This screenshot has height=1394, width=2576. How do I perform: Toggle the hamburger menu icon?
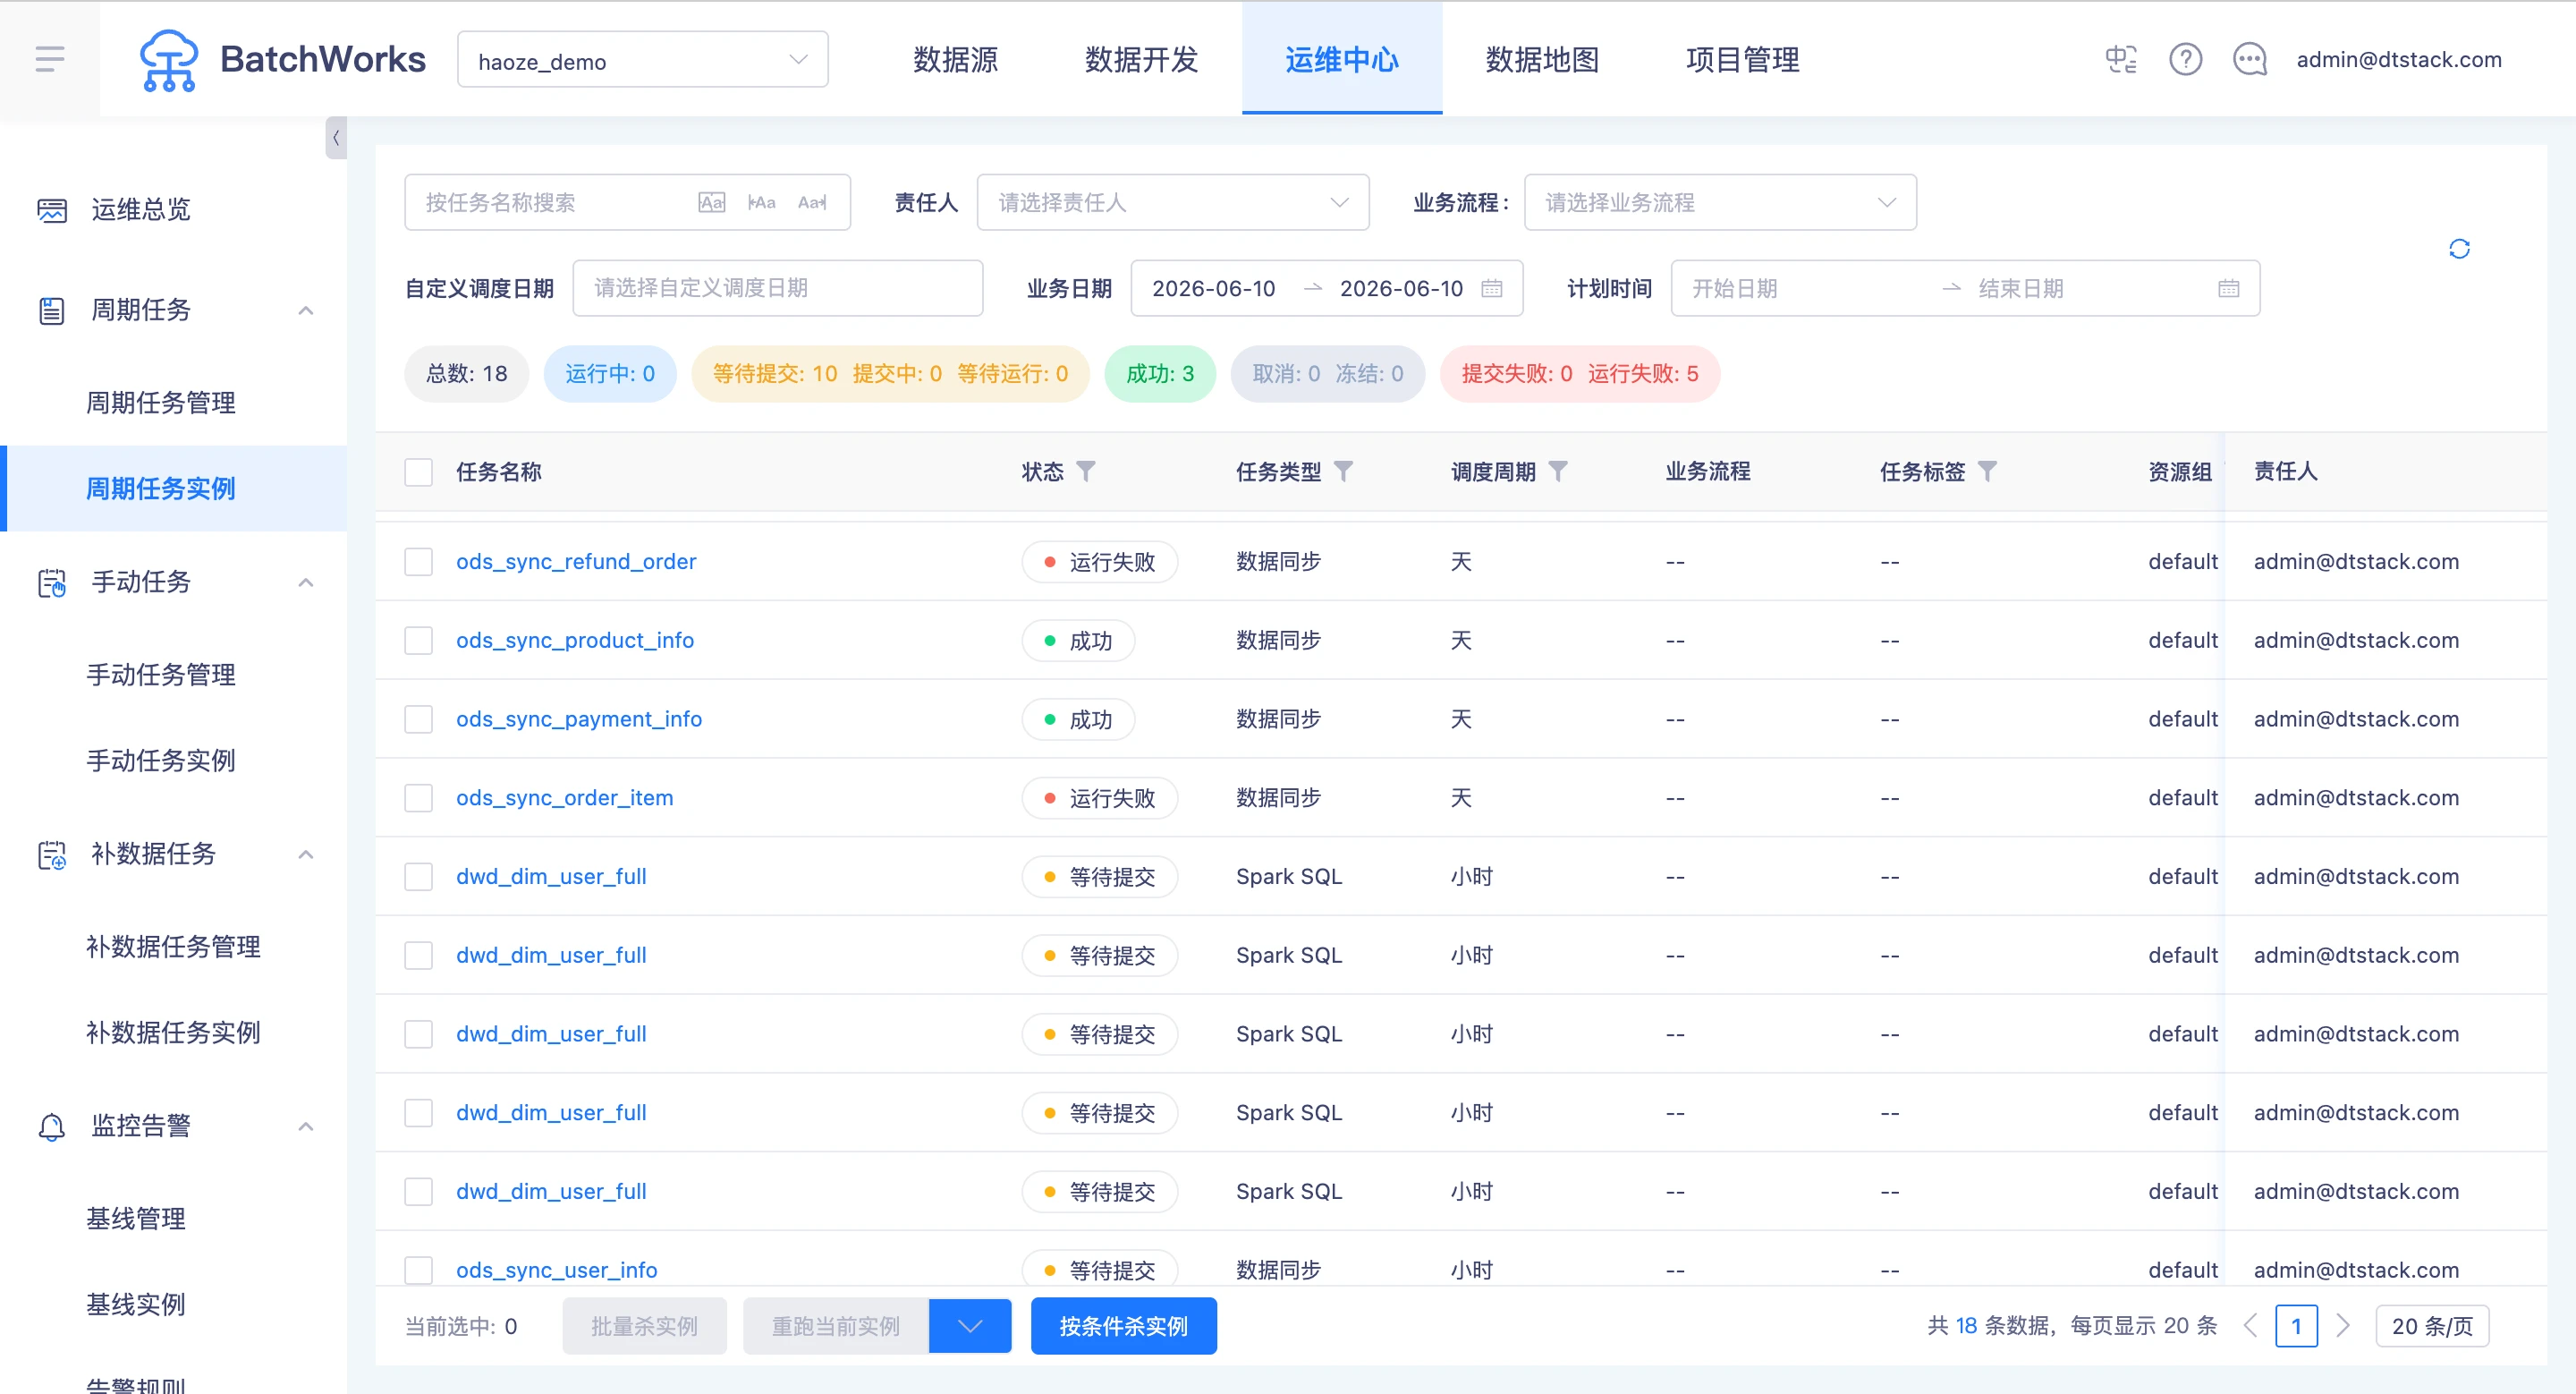coord(50,59)
